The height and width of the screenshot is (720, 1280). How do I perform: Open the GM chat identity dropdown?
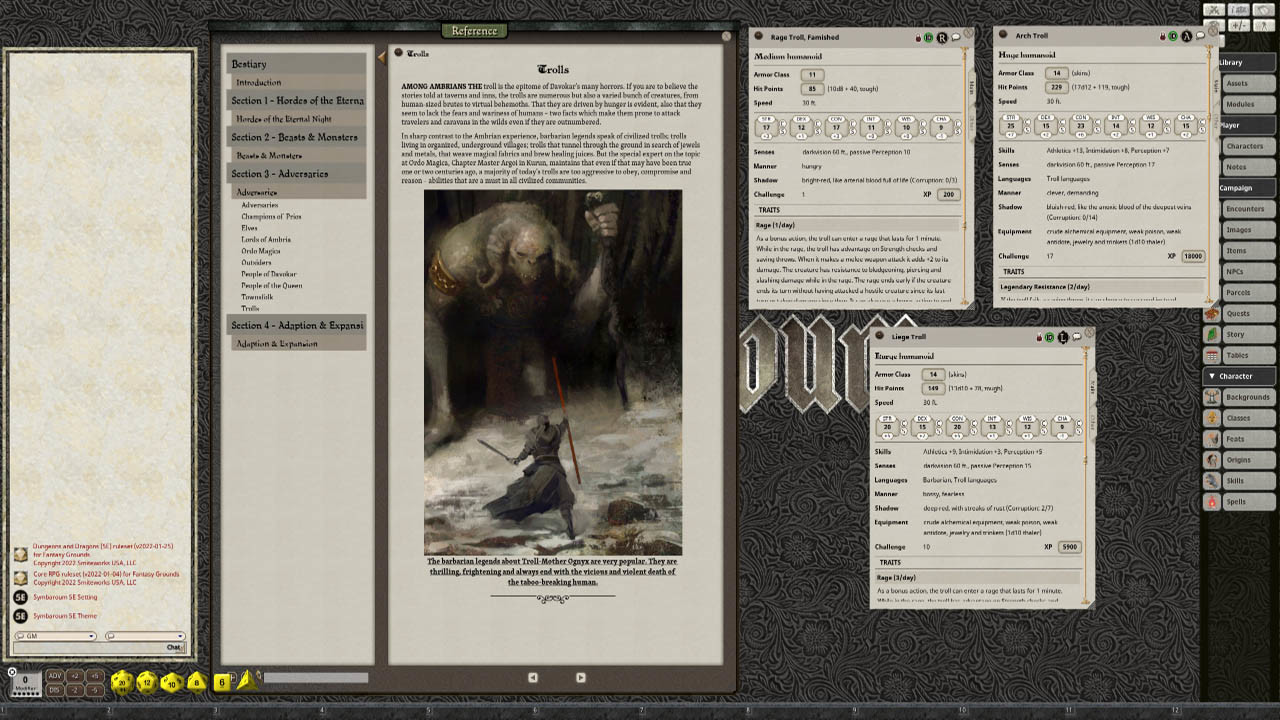coord(91,636)
